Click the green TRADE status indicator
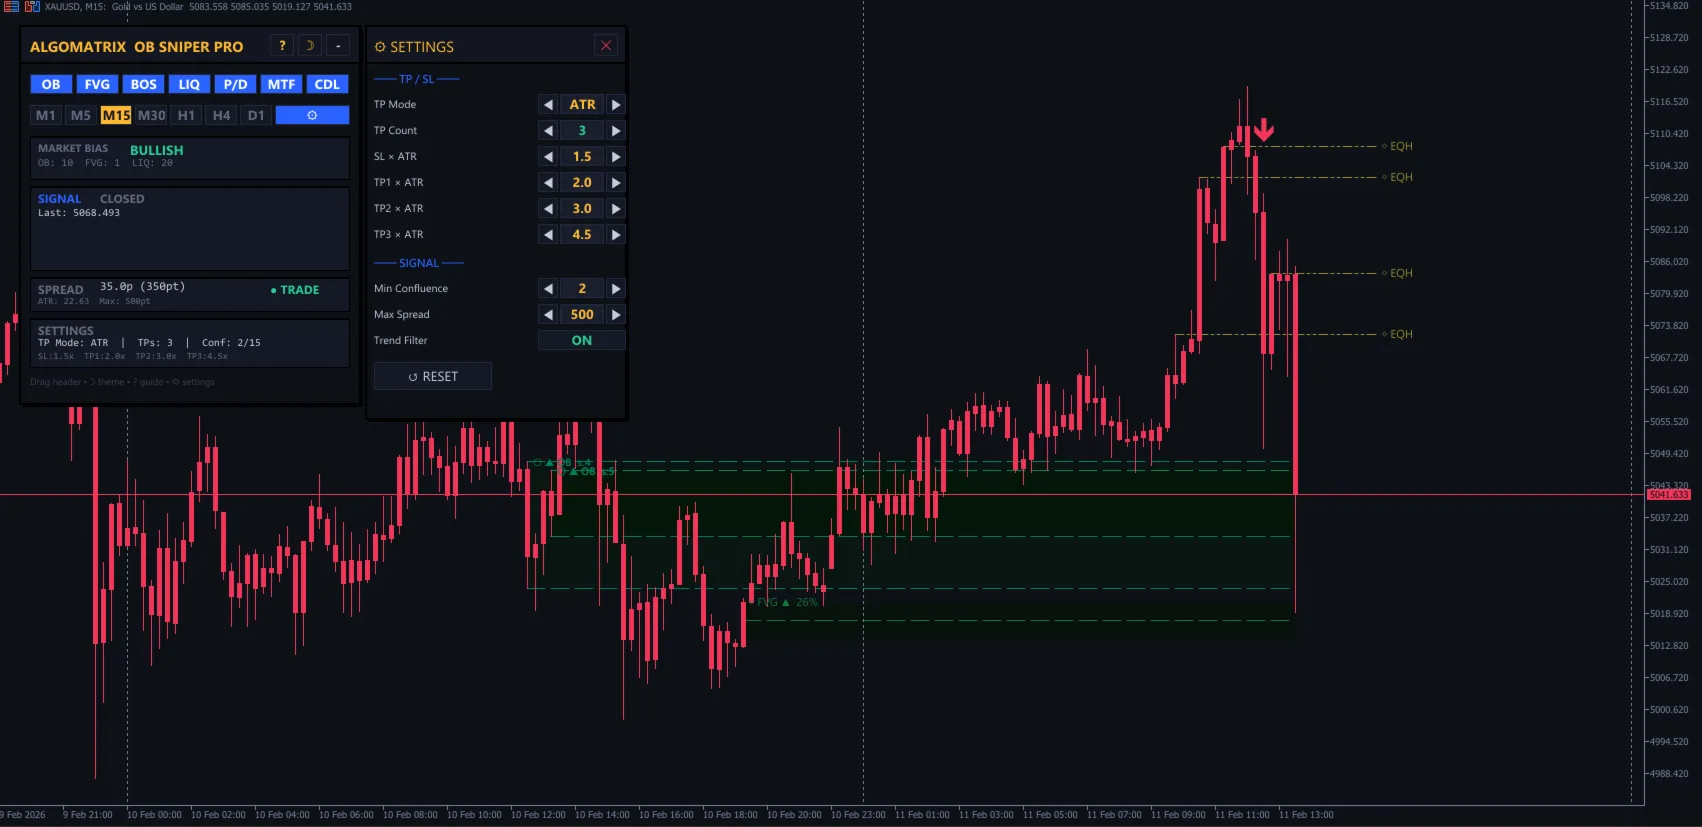The image size is (1702, 827). [x=295, y=290]
